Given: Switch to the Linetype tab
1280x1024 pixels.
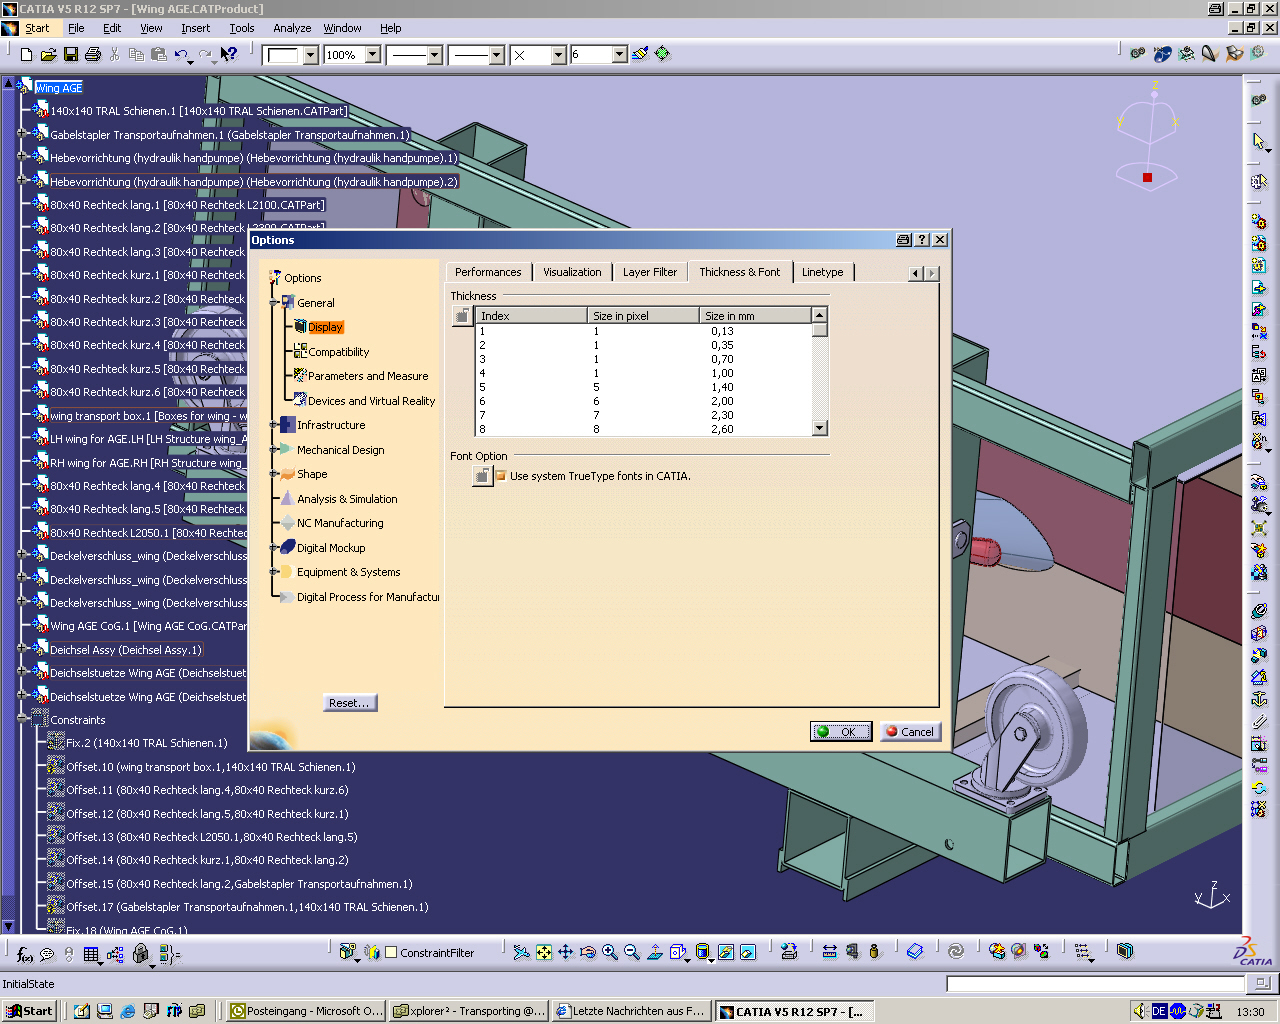Looking at the screenshot, I should point(822,272).
